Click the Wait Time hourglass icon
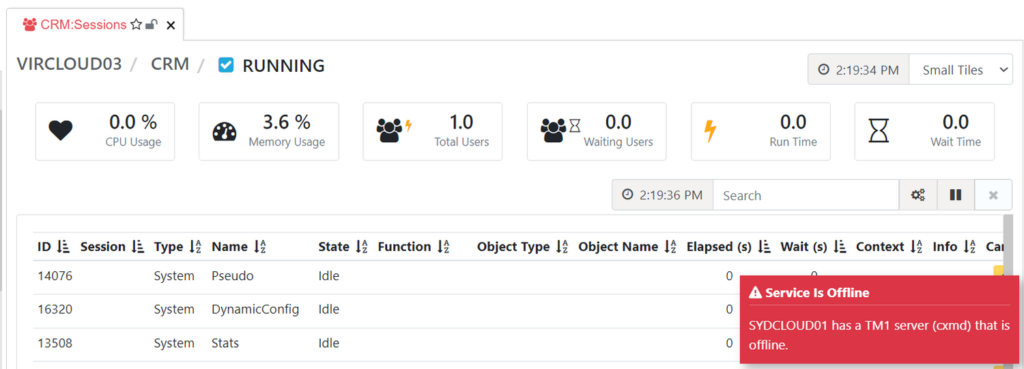1024x369 pixels. click(x=879, y=131)
